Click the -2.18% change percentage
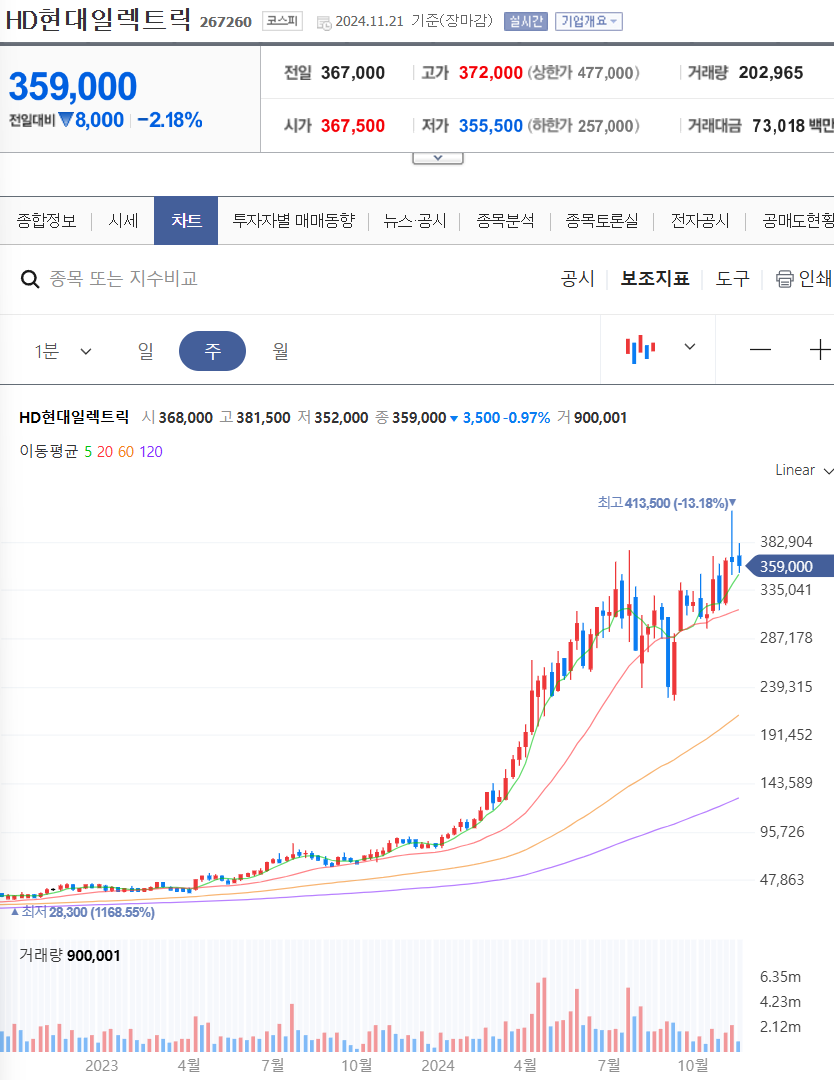834x1080 pixels. (x=169, y=120)
